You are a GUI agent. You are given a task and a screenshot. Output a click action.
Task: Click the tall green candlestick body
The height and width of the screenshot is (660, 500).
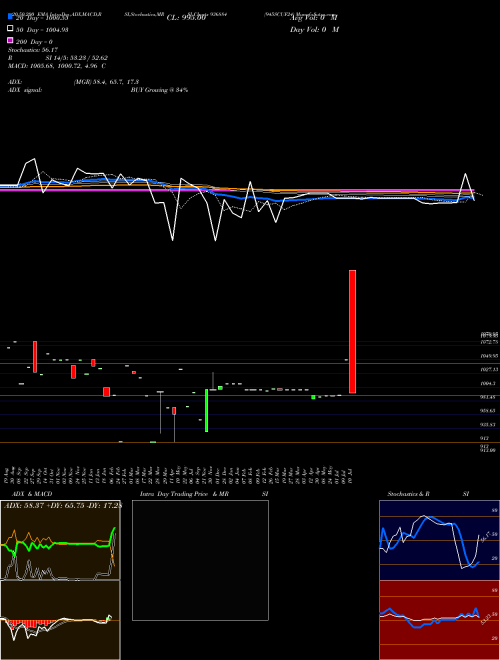(206, 410)
